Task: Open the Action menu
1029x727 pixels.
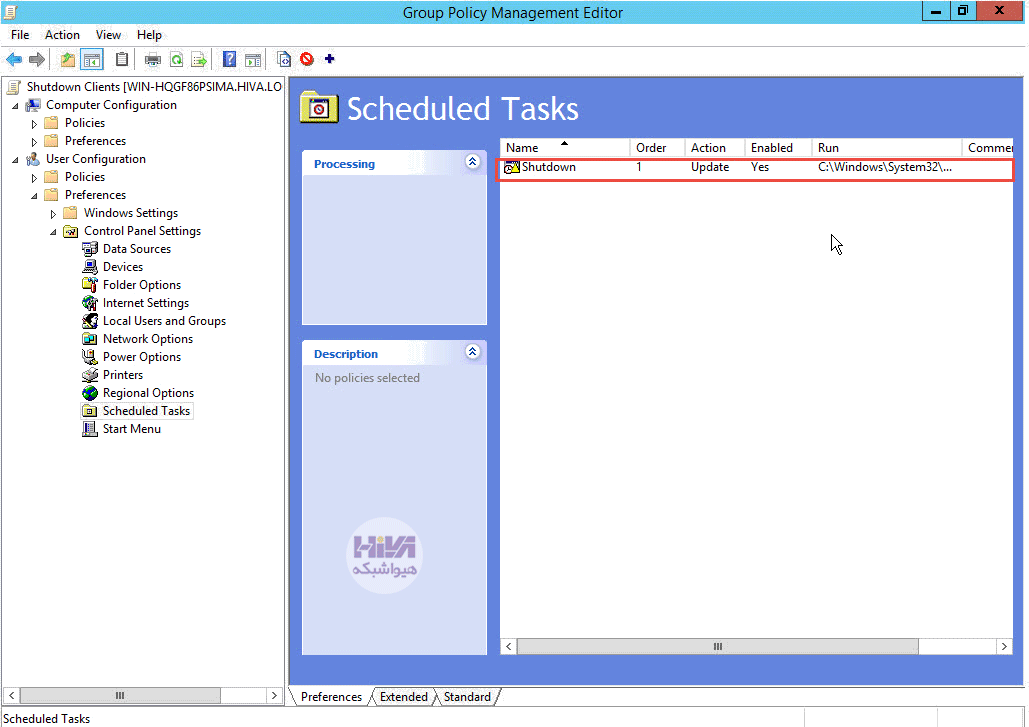Action: 62,35
